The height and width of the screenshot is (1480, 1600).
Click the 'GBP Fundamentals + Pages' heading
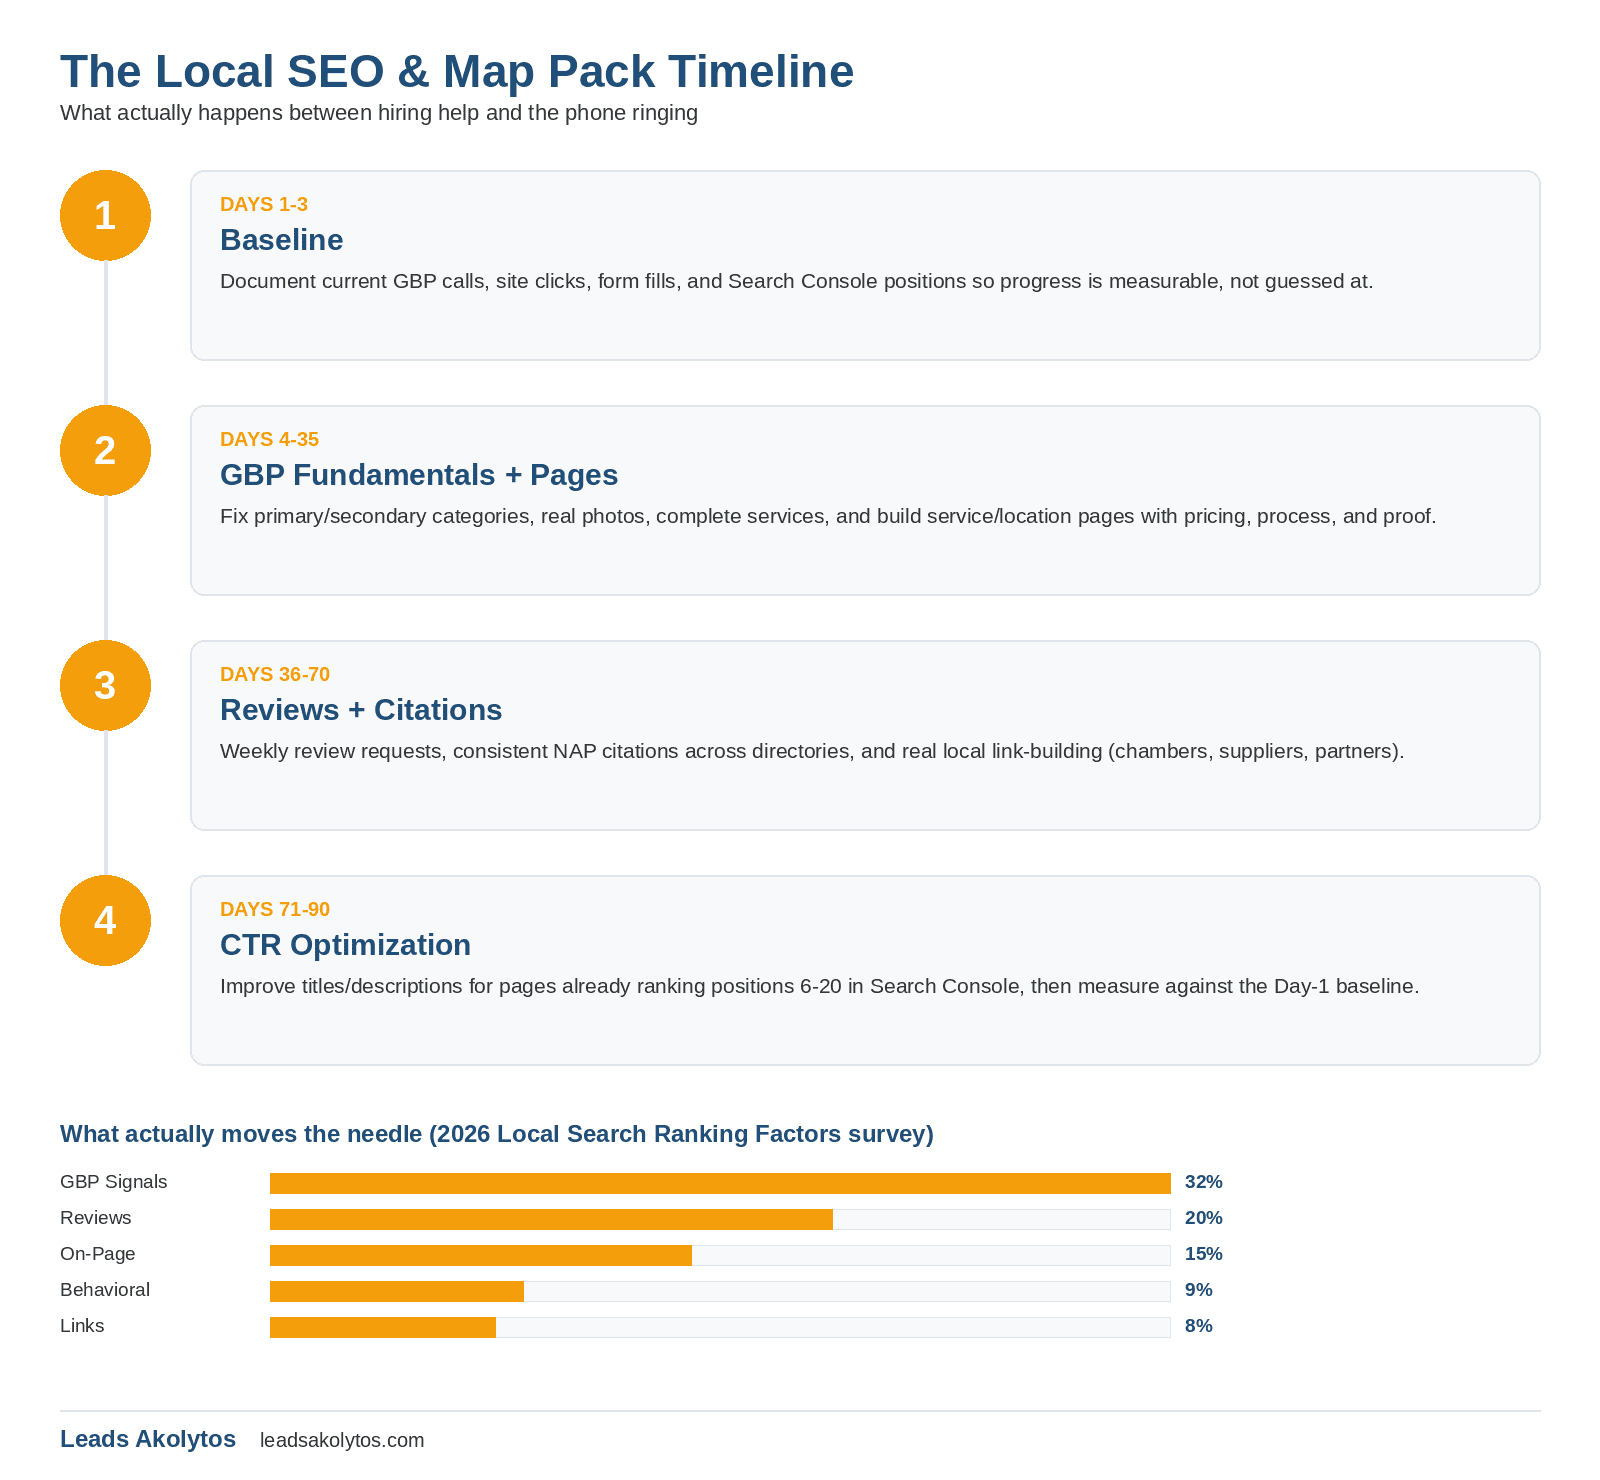click(x=419, y=475)
